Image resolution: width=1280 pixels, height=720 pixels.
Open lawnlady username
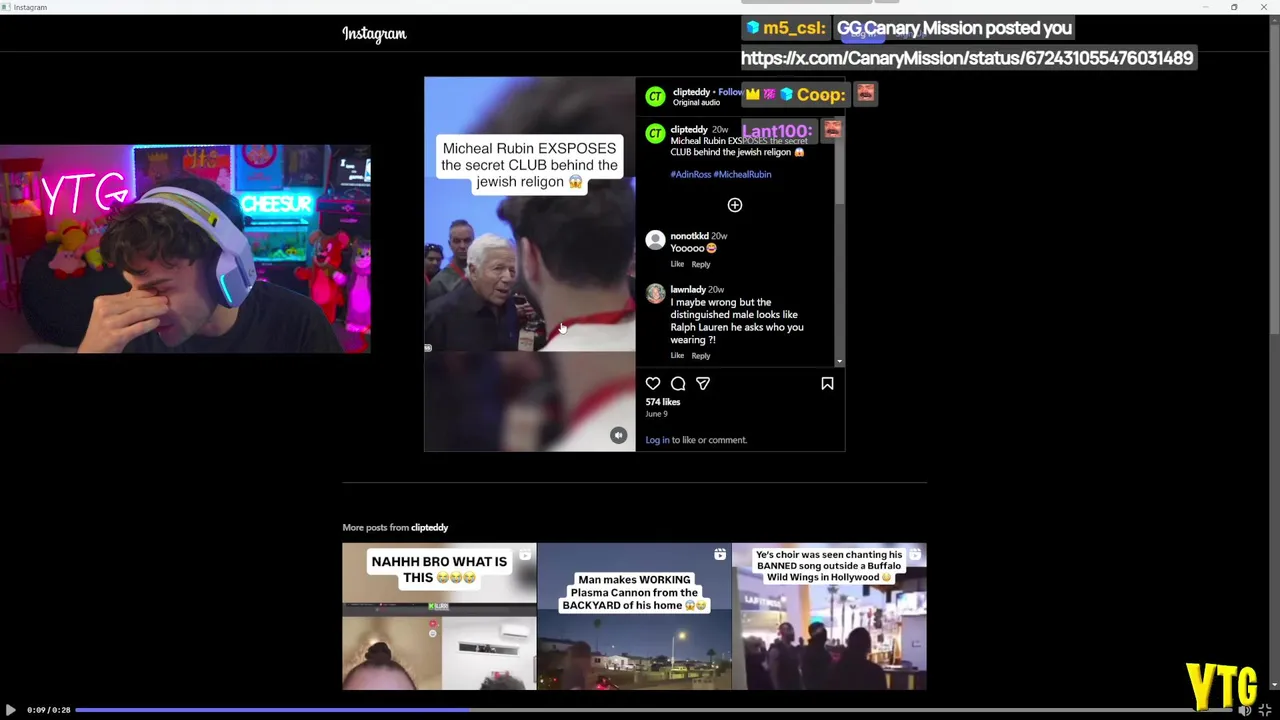pyautogui.click(x=688, y=289)
